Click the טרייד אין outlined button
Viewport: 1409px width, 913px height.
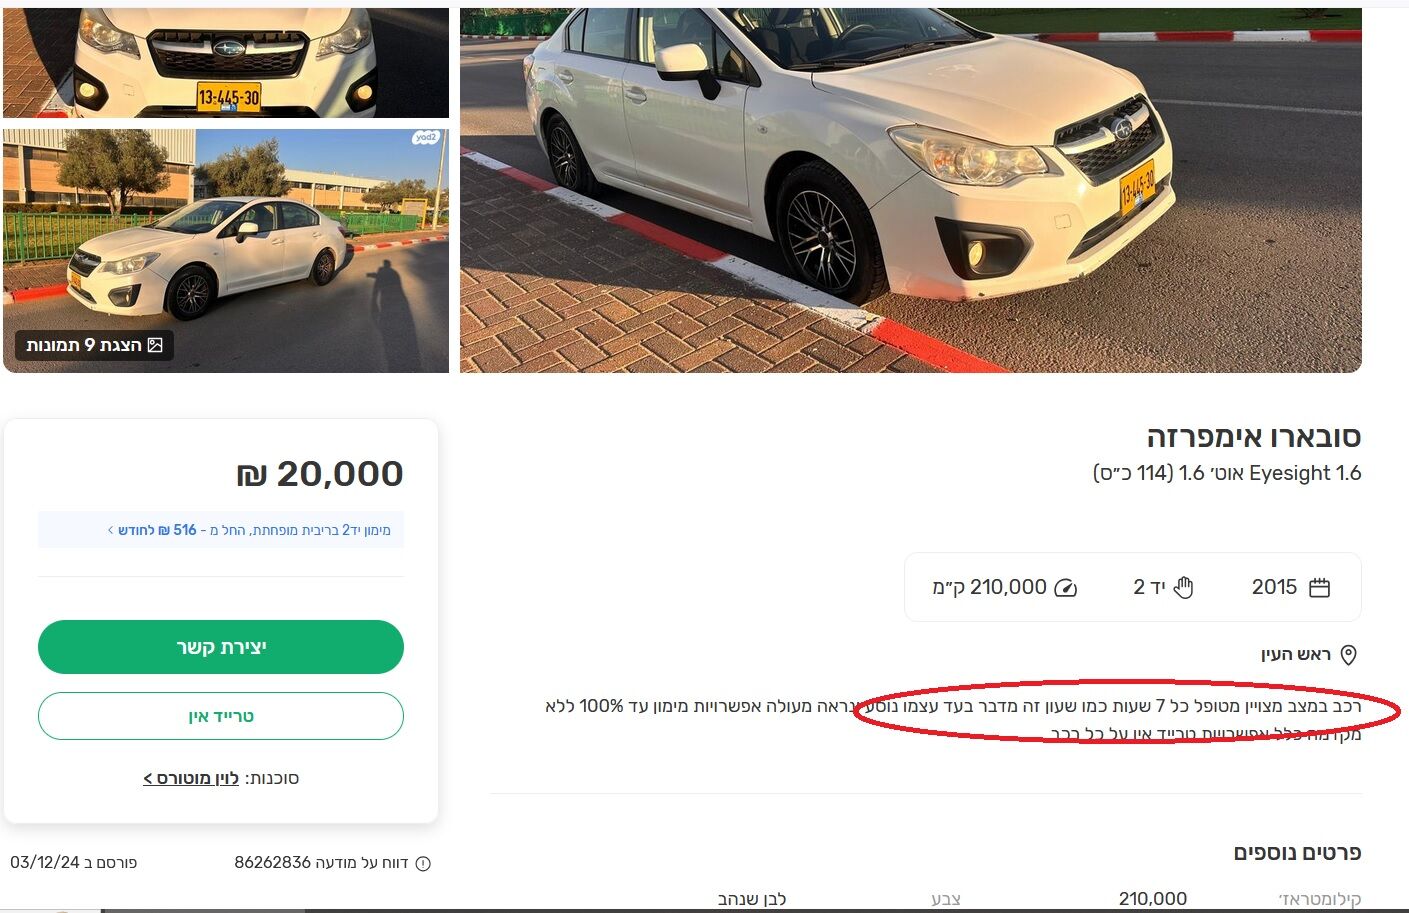(221, 716)
